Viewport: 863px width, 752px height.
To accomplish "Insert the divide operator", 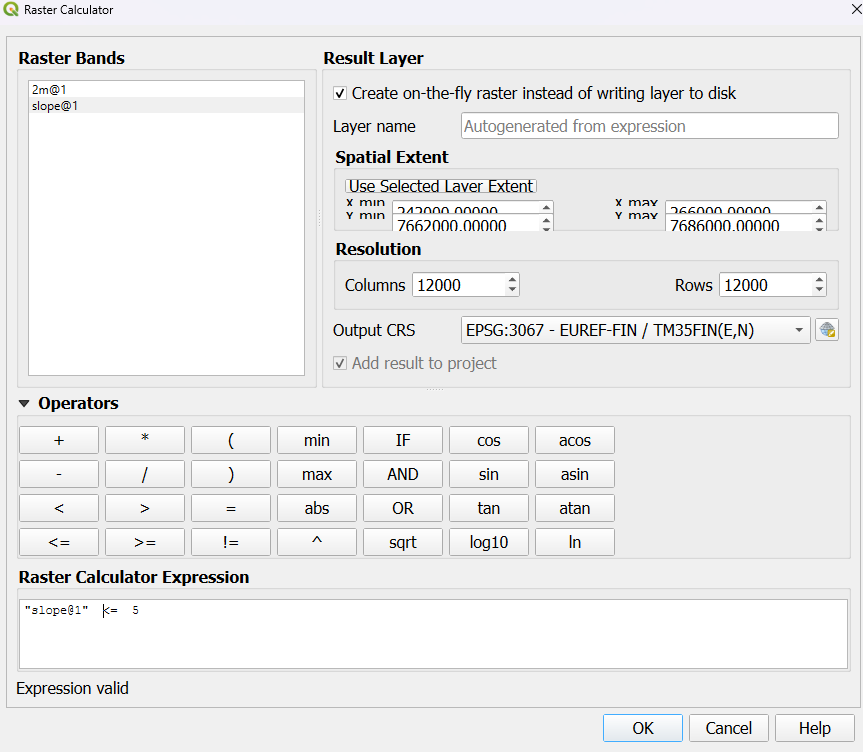I will [145, 474].
